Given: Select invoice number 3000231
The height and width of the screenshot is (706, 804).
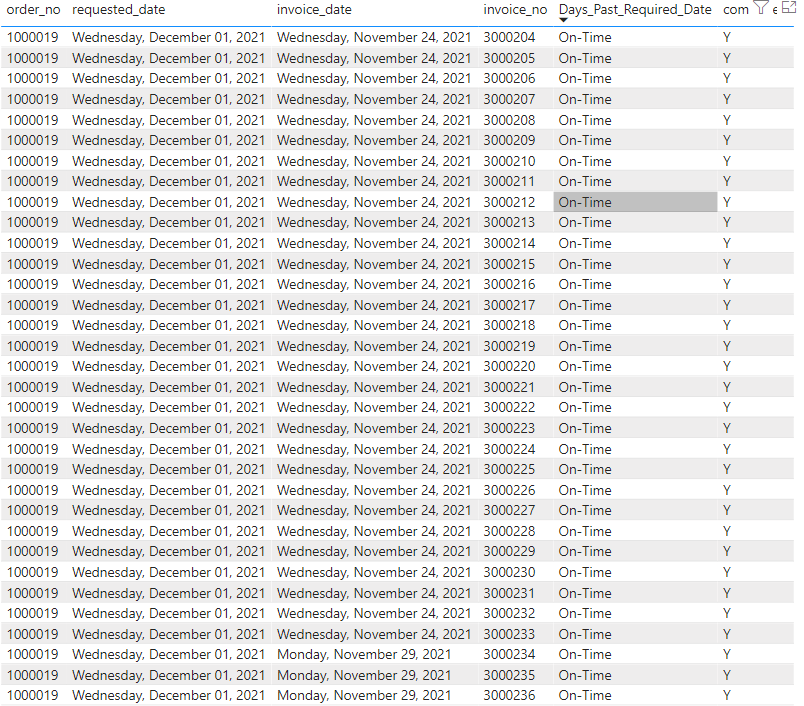Looking at the screenshot, I should coord(509,593).
